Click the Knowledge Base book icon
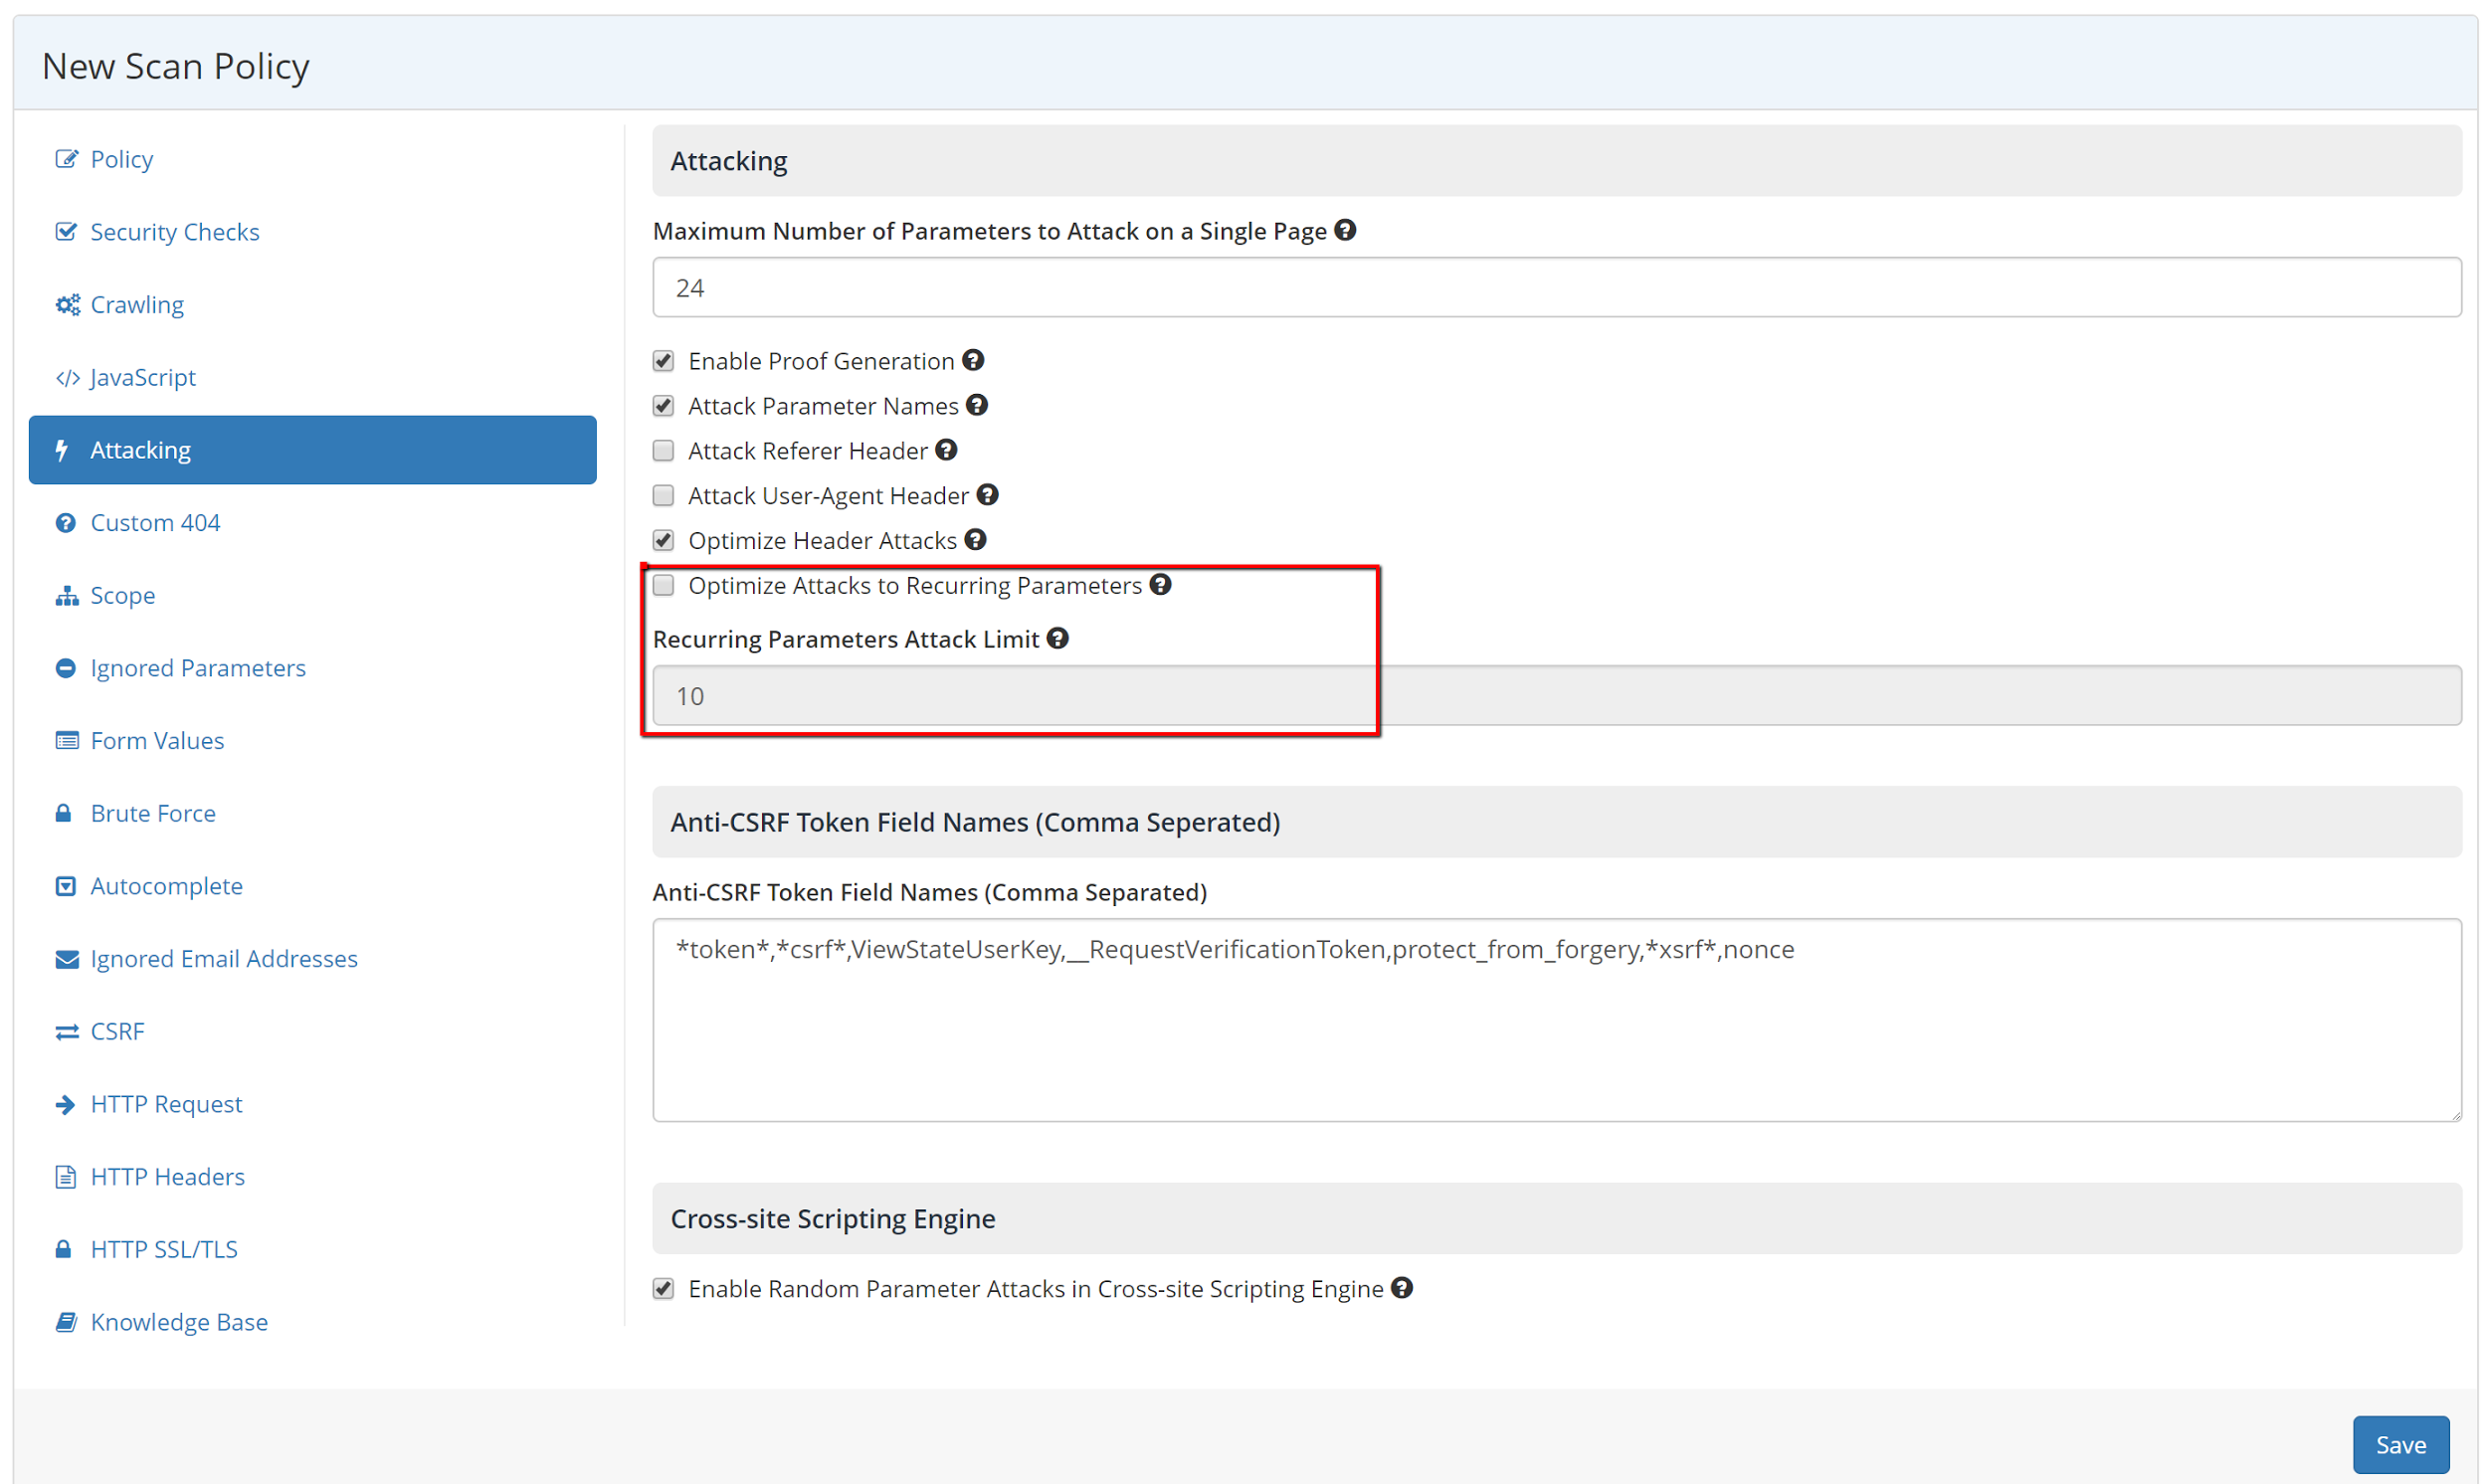Image resolution: width=2487 pixels, height=1484 pixels. pyautogui.click(x=65, y=1321)
